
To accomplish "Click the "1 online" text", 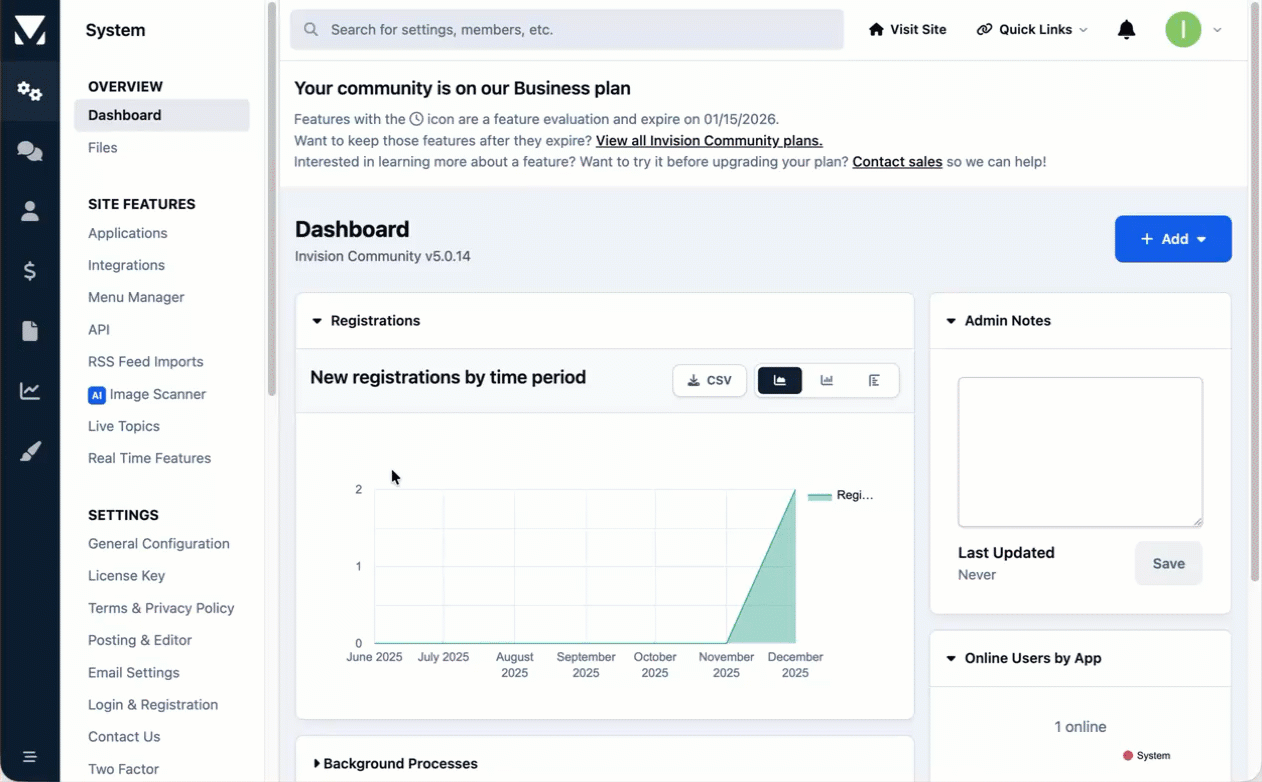I will tap(1080, 727).
